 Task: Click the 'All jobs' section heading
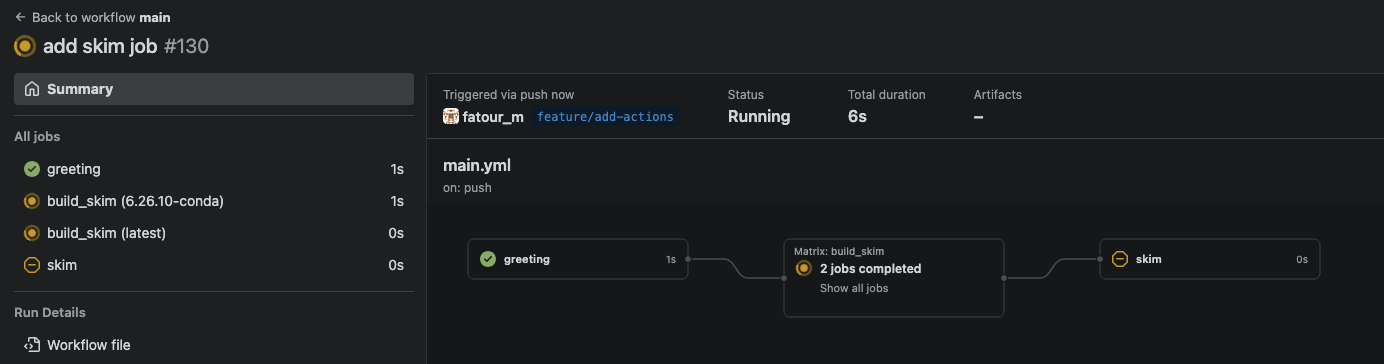37,137
